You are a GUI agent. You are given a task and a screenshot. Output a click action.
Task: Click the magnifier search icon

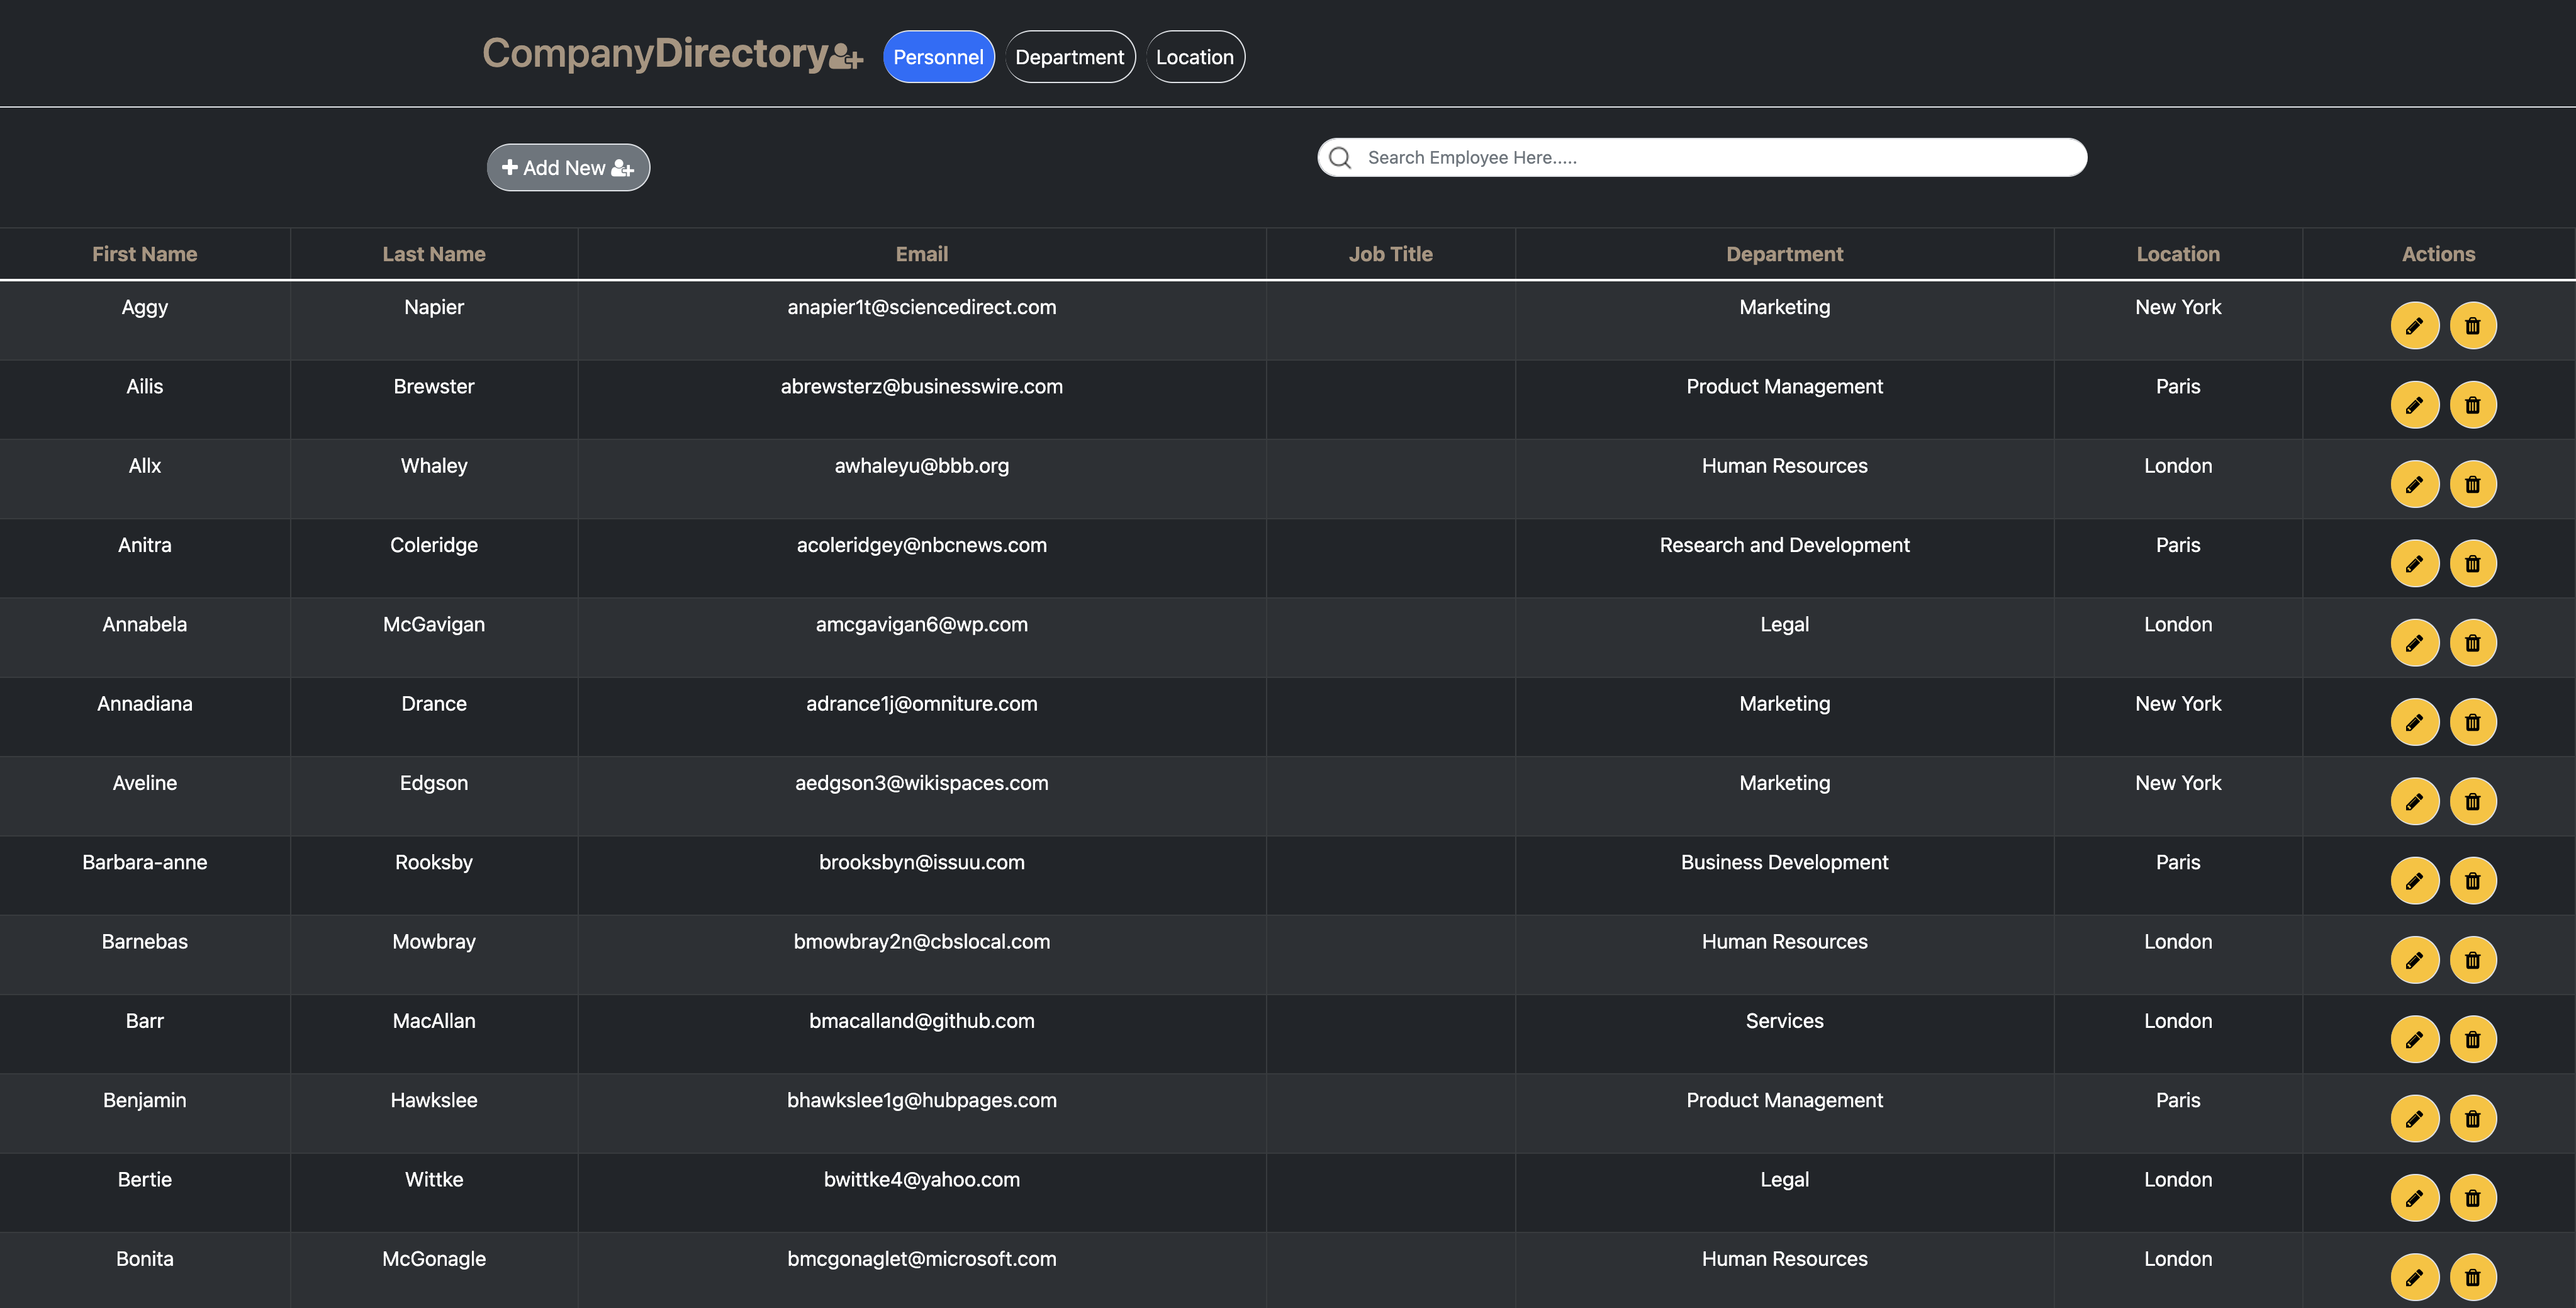click(1340, 158)
